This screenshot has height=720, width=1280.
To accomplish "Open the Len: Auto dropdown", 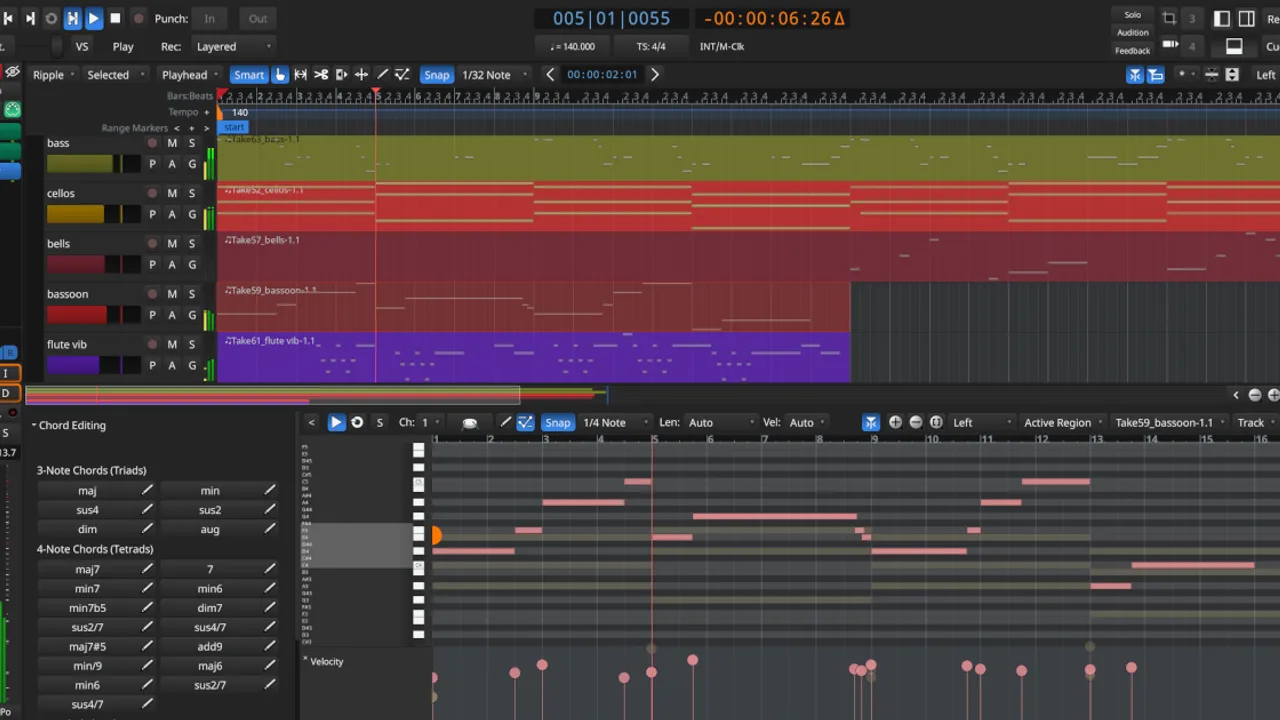I will (721, 422).
